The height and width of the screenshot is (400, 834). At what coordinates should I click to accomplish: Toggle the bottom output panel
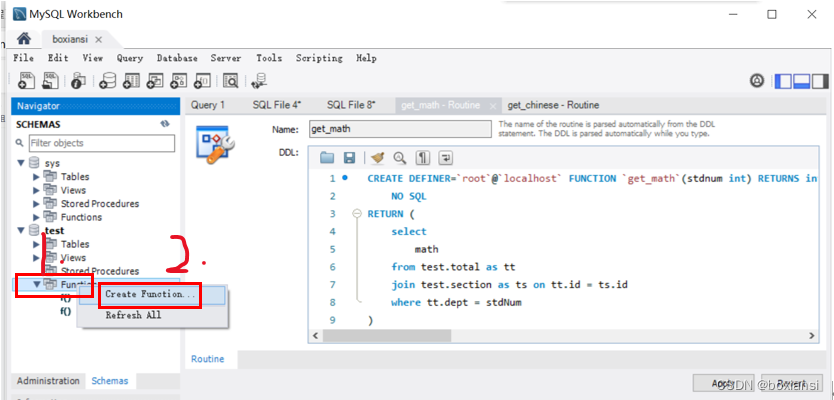802,81
